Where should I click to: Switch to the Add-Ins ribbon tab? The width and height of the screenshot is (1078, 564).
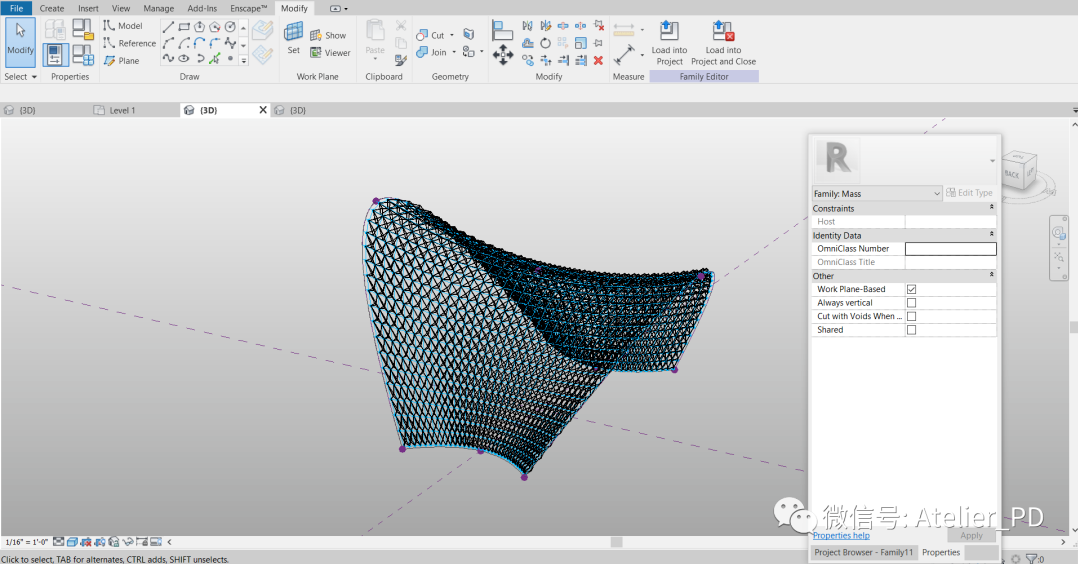click(202, 8)
